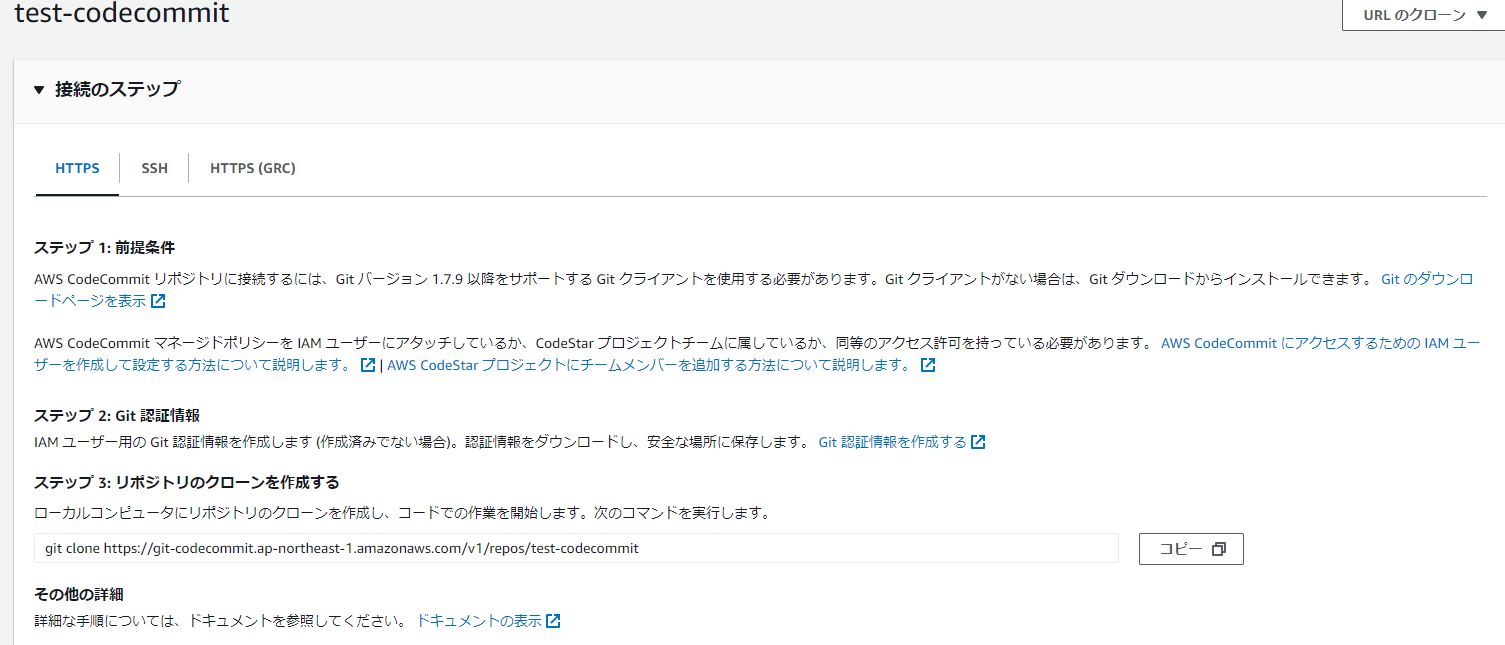Click the その他の詳細 heading
Viewport: 1505px width, 645px height.
[x=79, y=595]
